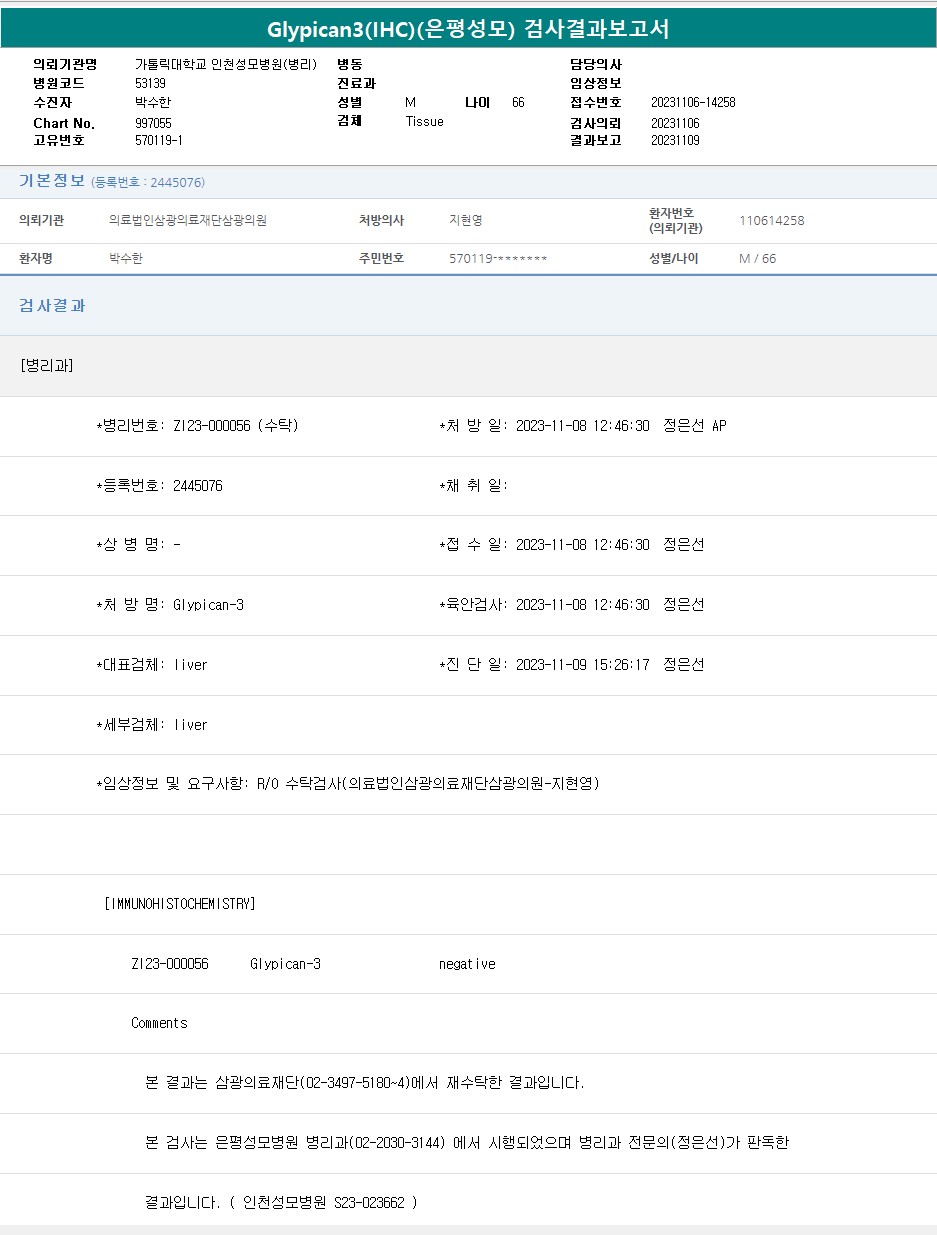The height and width of the screenshot is (1235, 937).
Task: Click the [IMMUNOHISTOCHEMISTRY] heading
Action: pos(180,904)
